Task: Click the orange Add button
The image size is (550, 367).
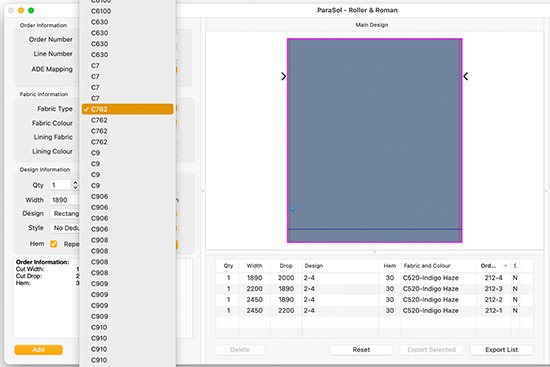Action: click(39, 349)
